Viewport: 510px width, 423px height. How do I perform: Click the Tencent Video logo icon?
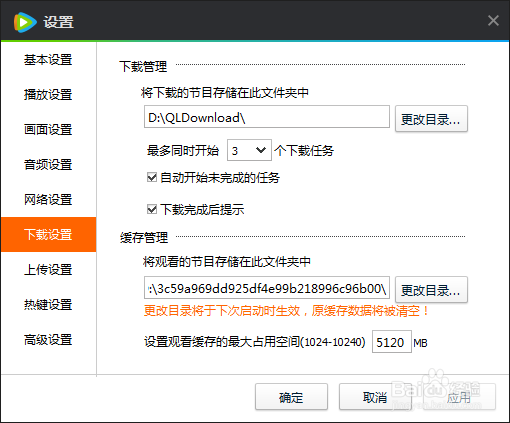point(25,22)
